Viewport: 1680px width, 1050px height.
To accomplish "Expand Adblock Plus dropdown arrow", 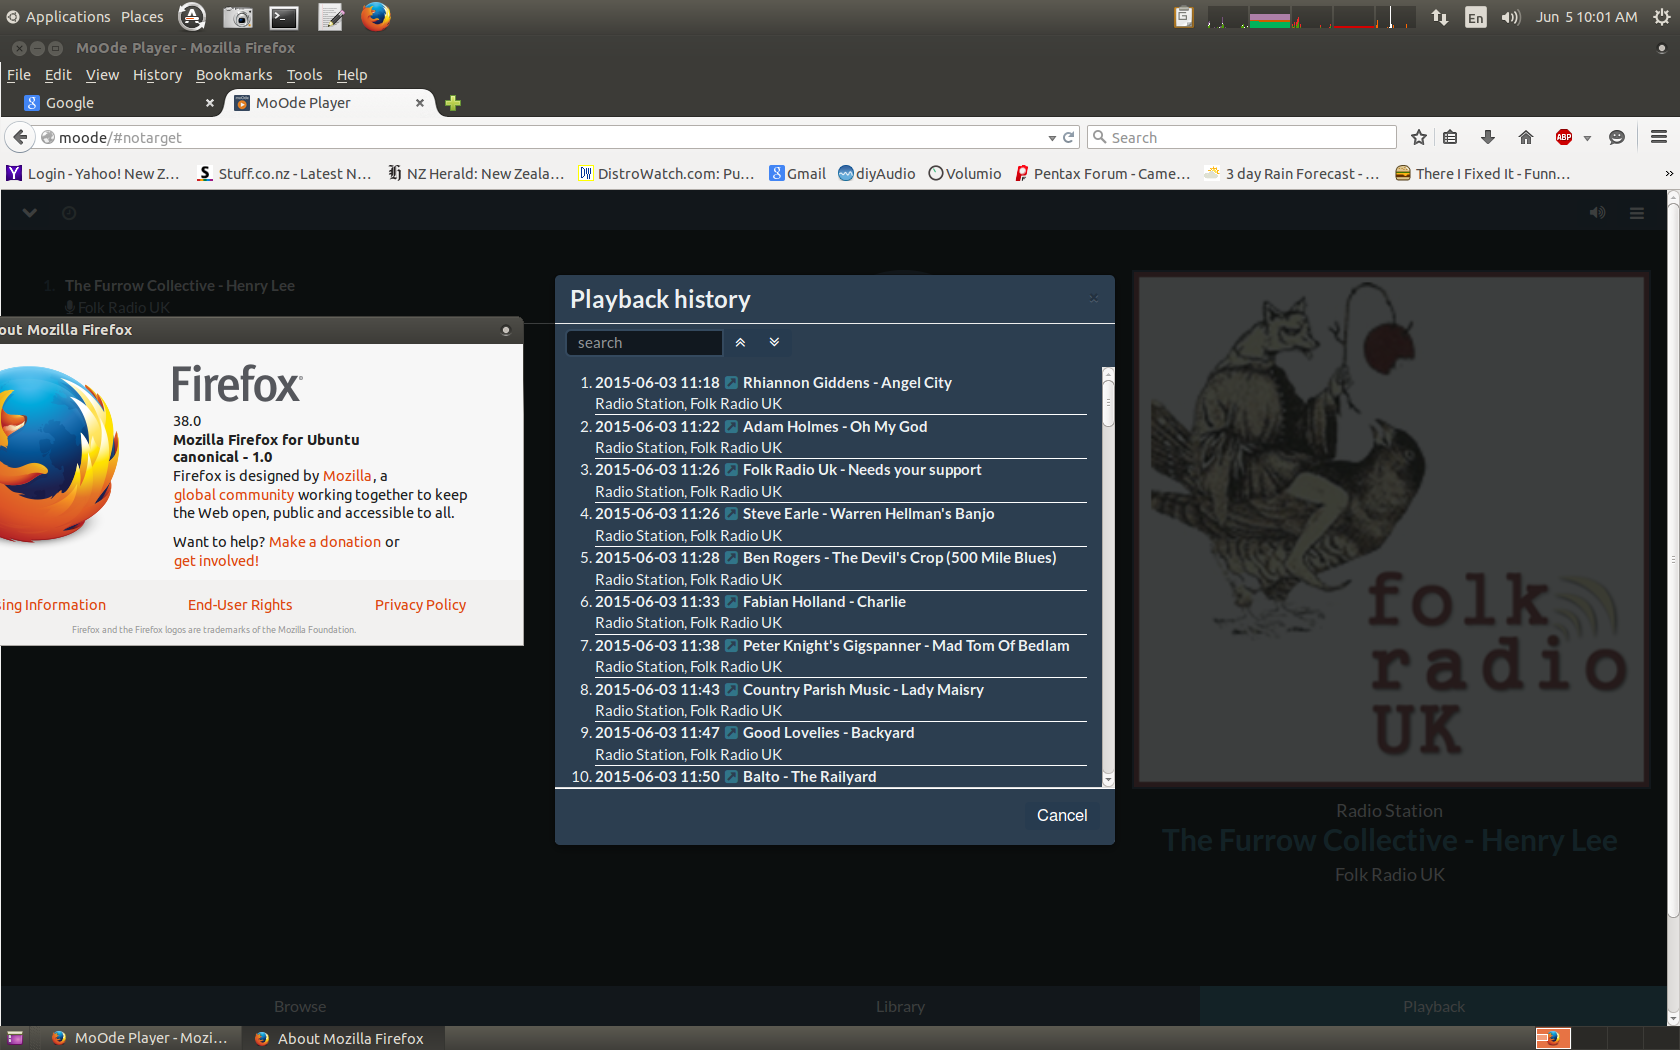I will (x=1587, y=138).
